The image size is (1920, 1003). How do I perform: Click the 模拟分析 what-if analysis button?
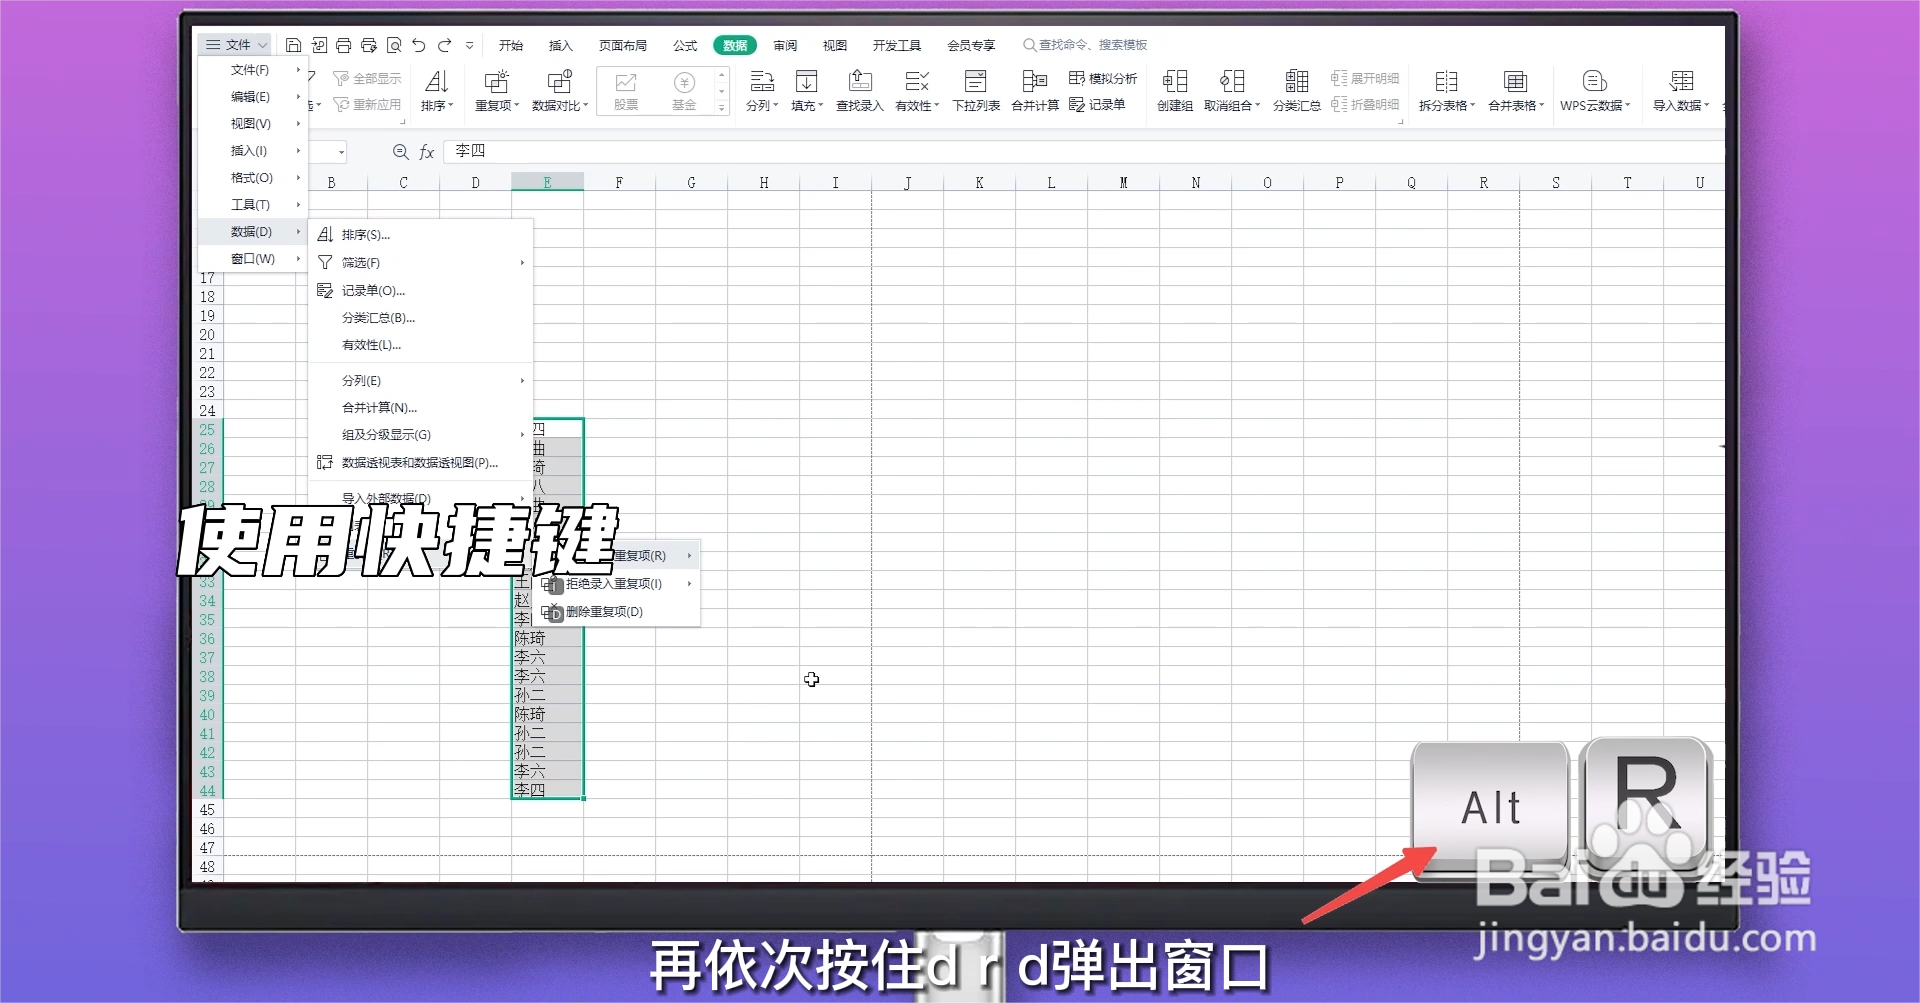click(1103, 78)
